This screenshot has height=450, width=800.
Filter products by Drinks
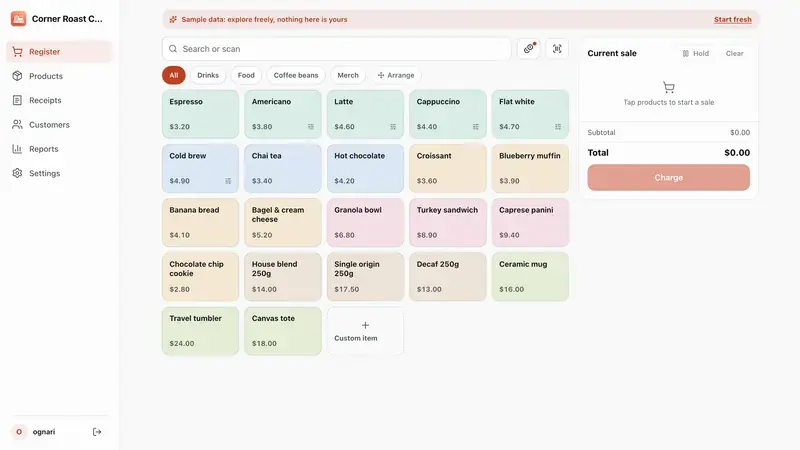pyautogui.click(x=208, y=75)
